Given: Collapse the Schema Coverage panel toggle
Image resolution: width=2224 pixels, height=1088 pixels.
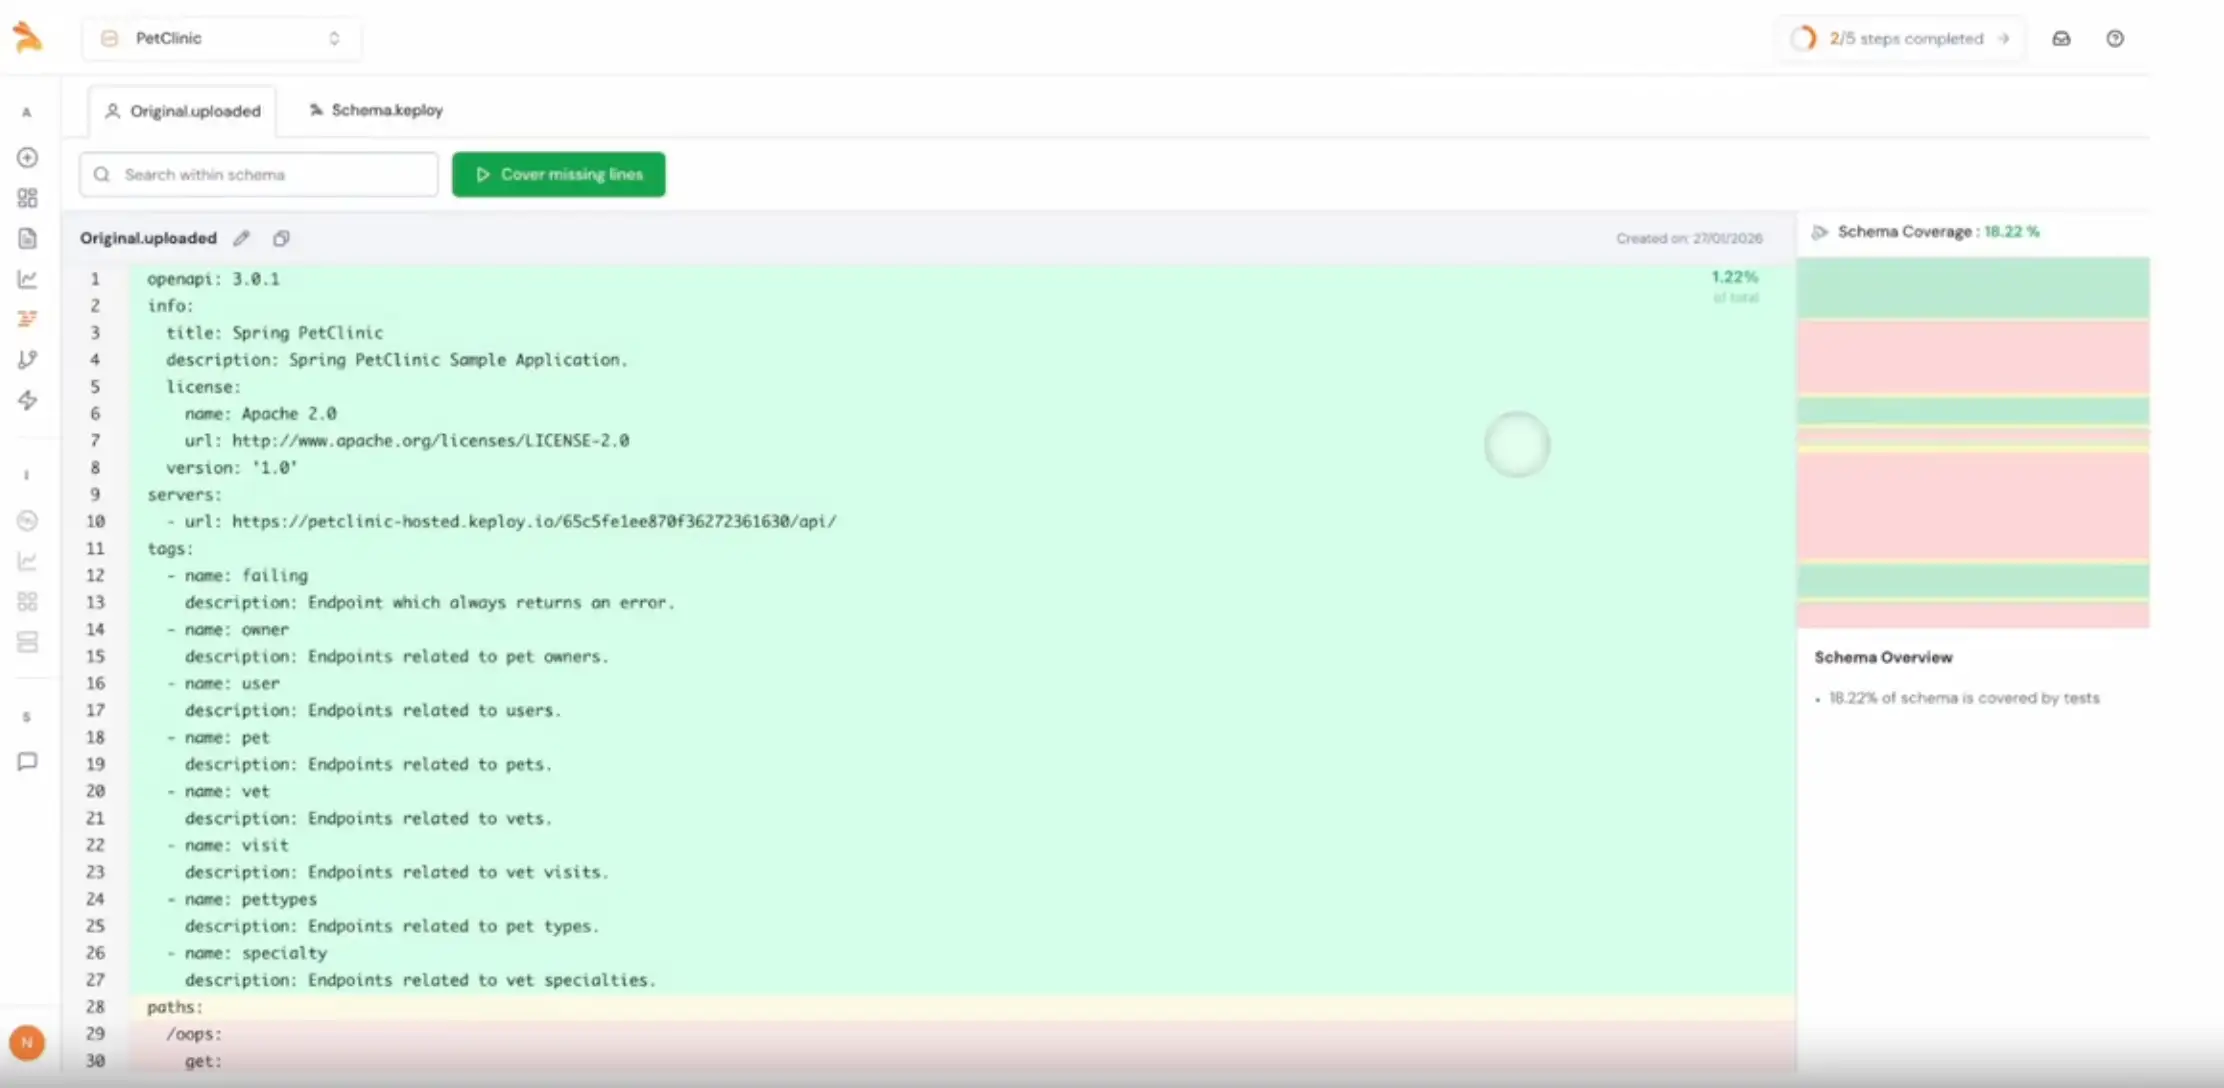Looking at the screenshot, I should [1820, 232].
